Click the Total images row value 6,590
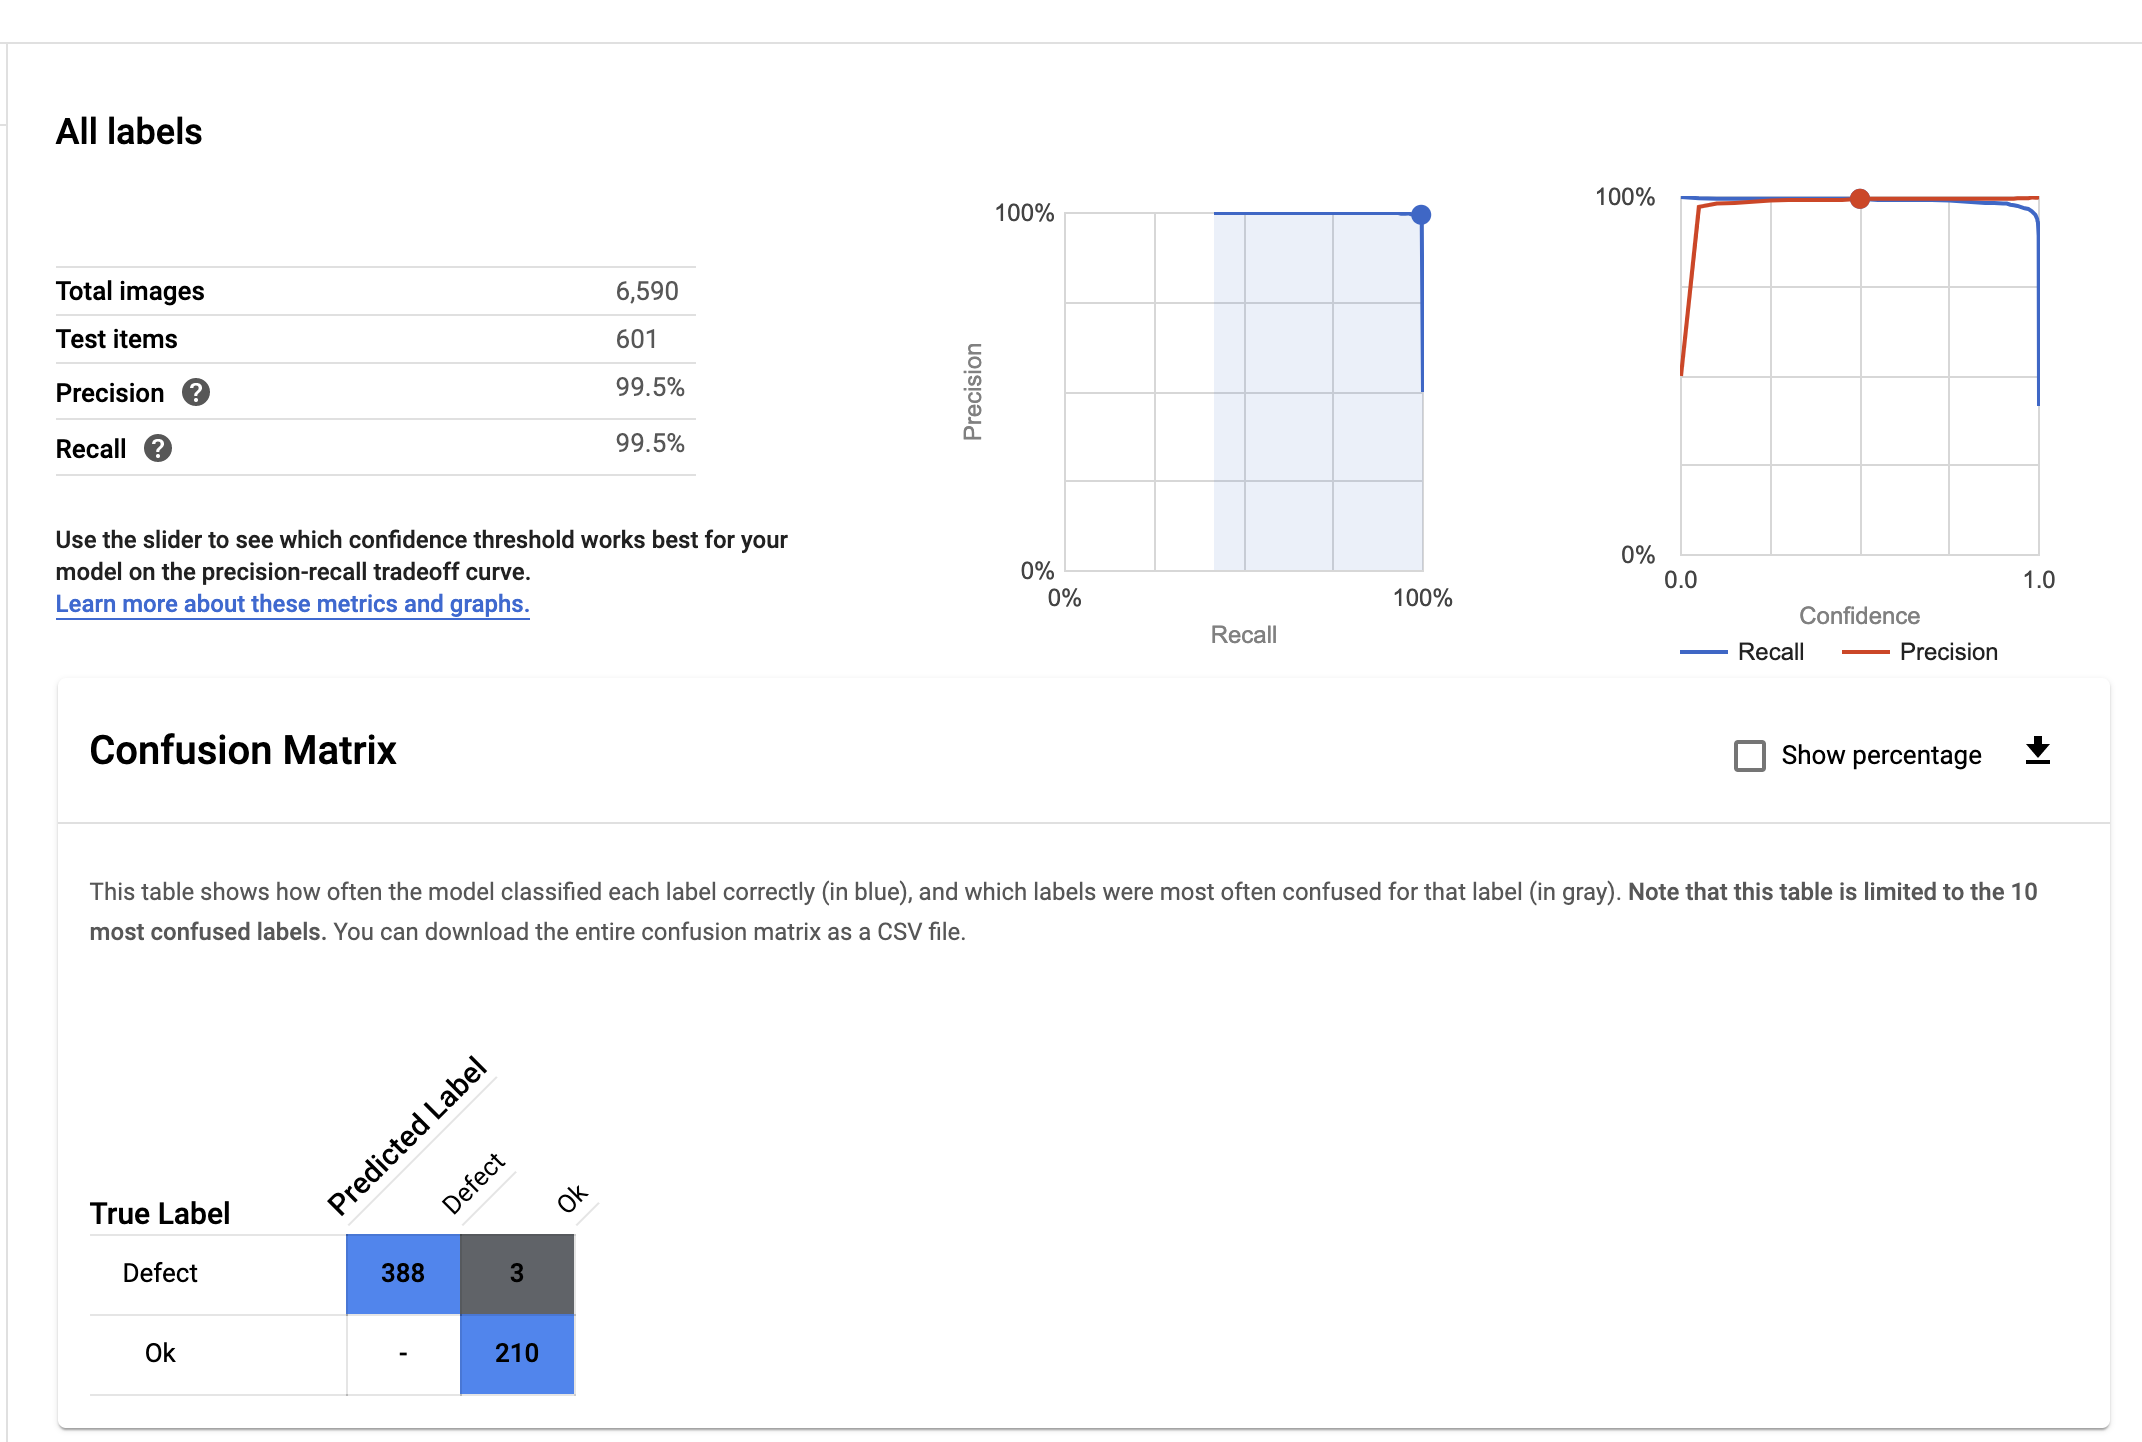2142x1442 pixels. pyautogui.click(x=647, y=291)
